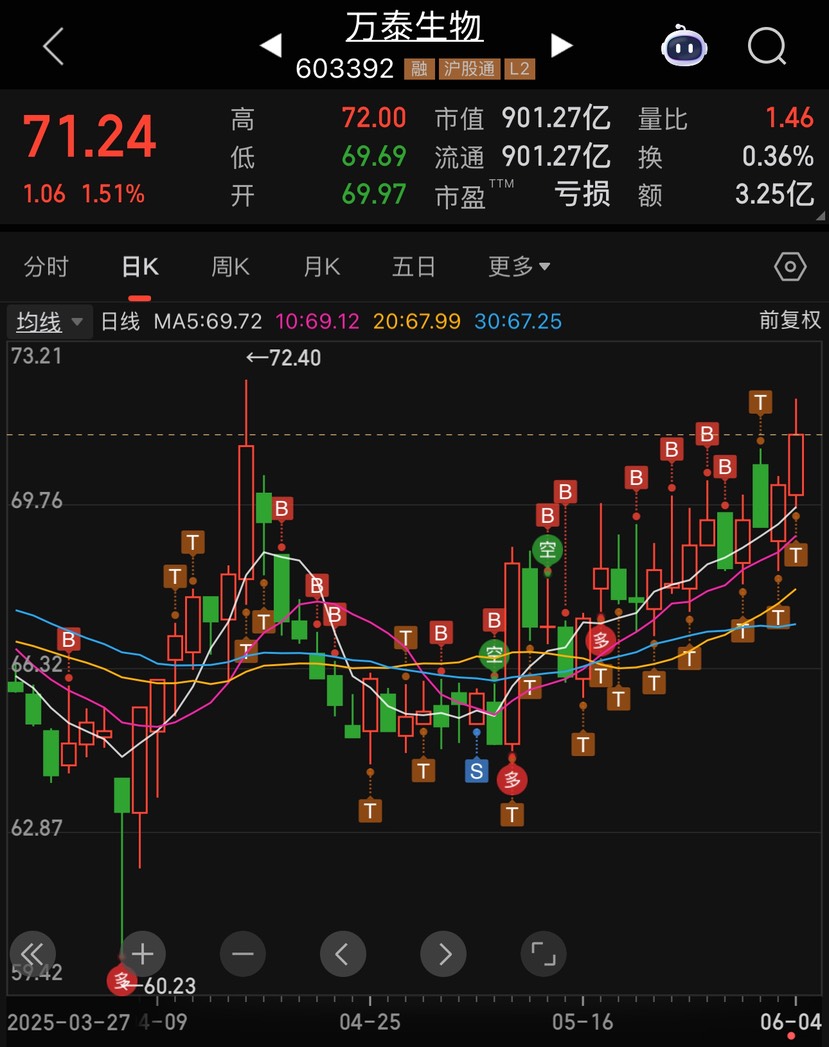Image resolution: width=829 pixels, height=1047 pixels.
Task: Tap the low price 69.69
Action: pyautogui.click(x=374, y=156)
